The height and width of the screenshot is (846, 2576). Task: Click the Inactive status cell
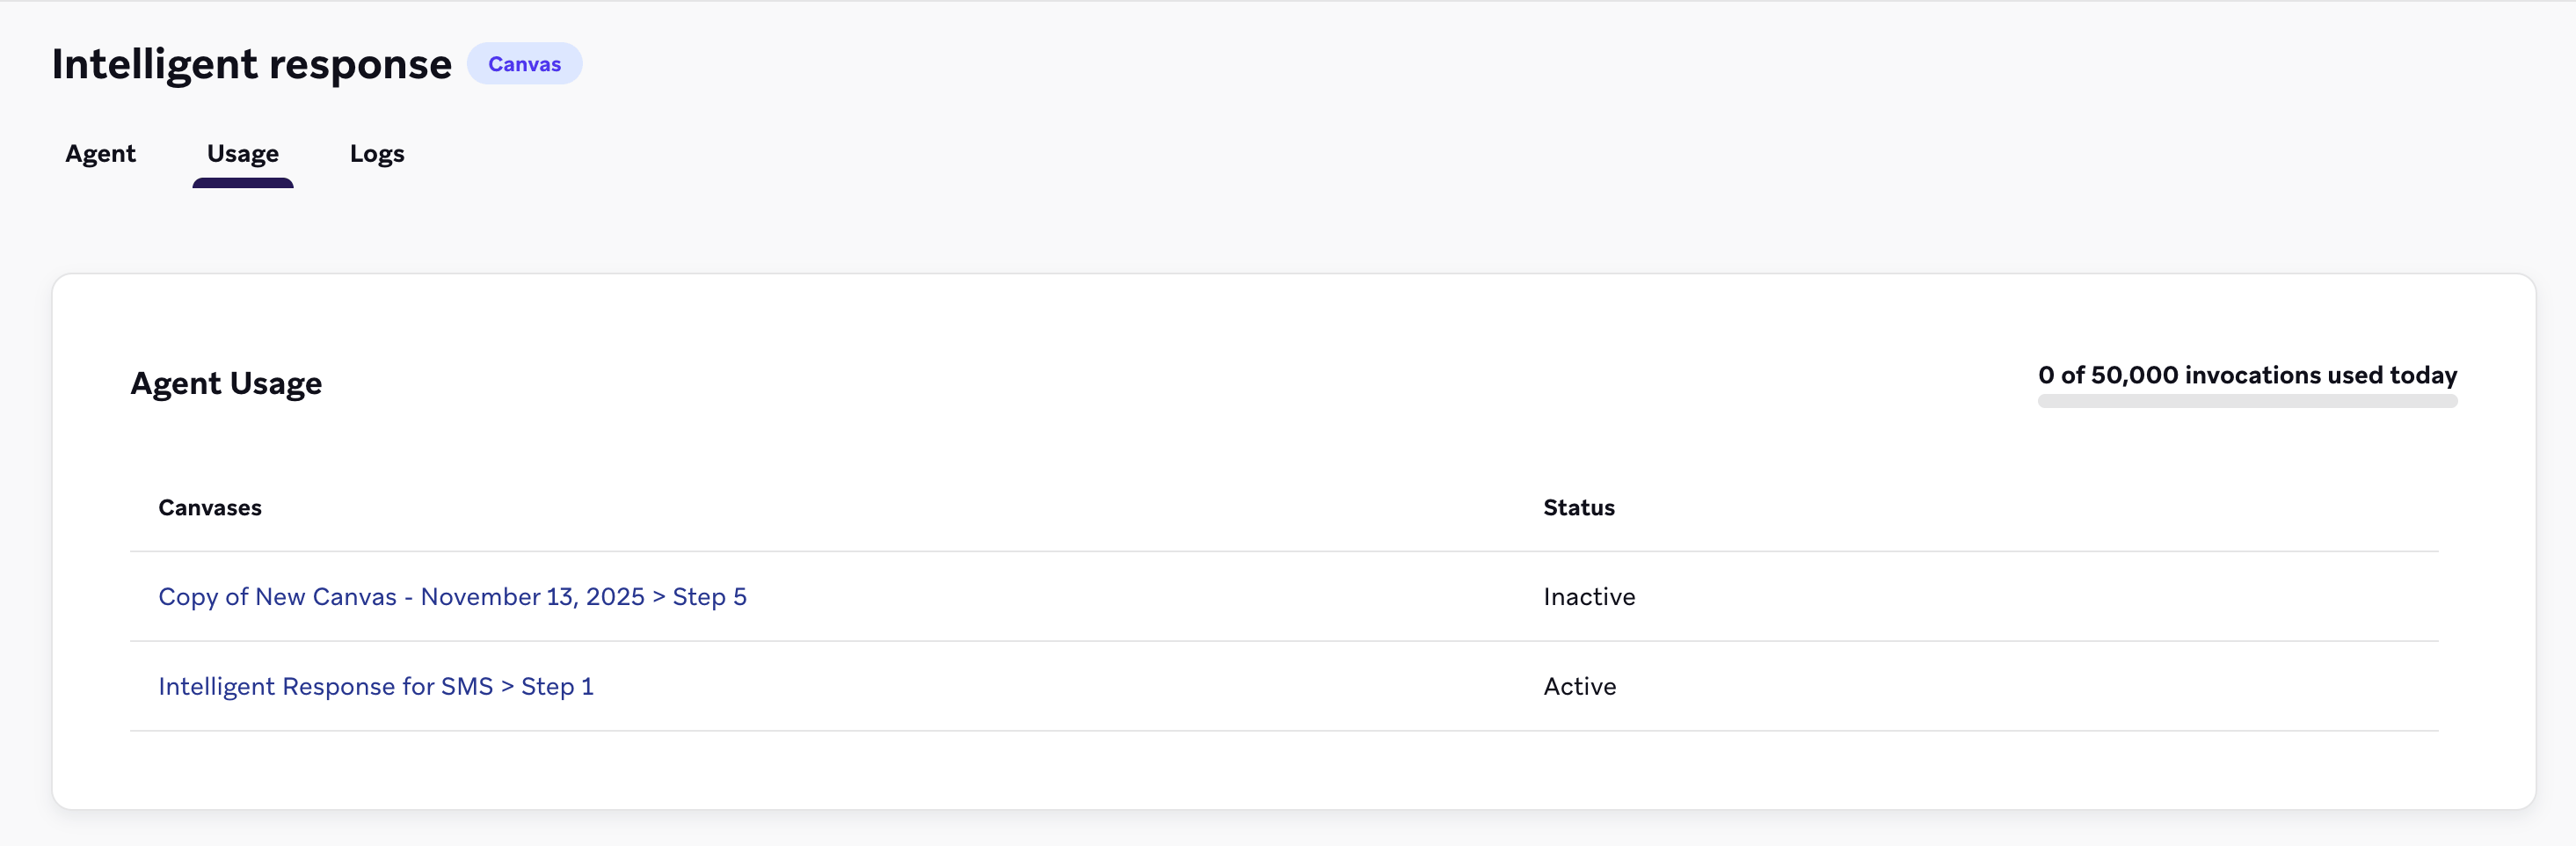[x=1588, y=597]
